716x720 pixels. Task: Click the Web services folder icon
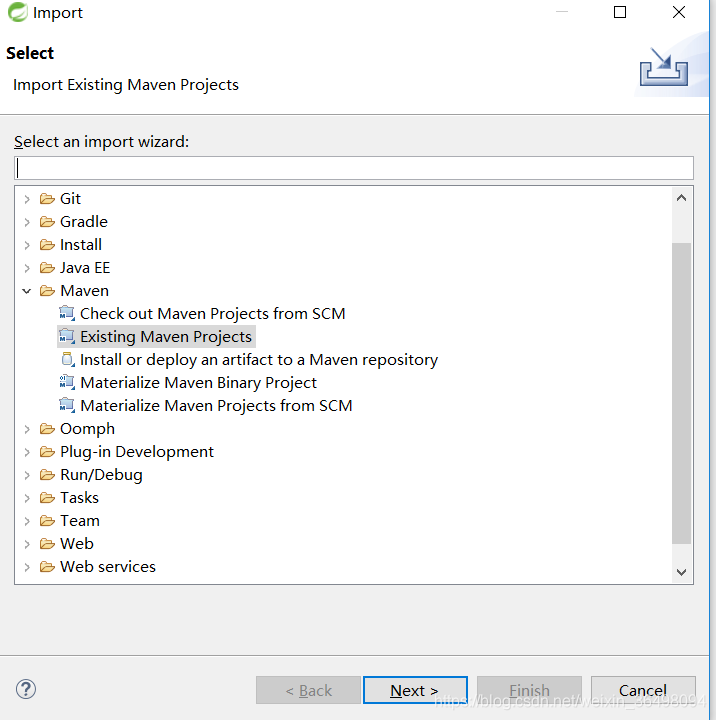point(47,567)
